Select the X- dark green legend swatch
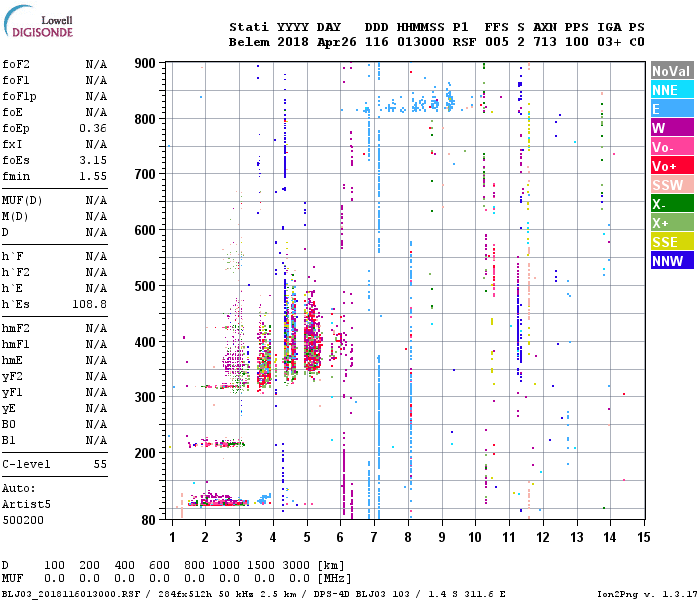Screen dimensions: 700x600 tap(672, 204)
